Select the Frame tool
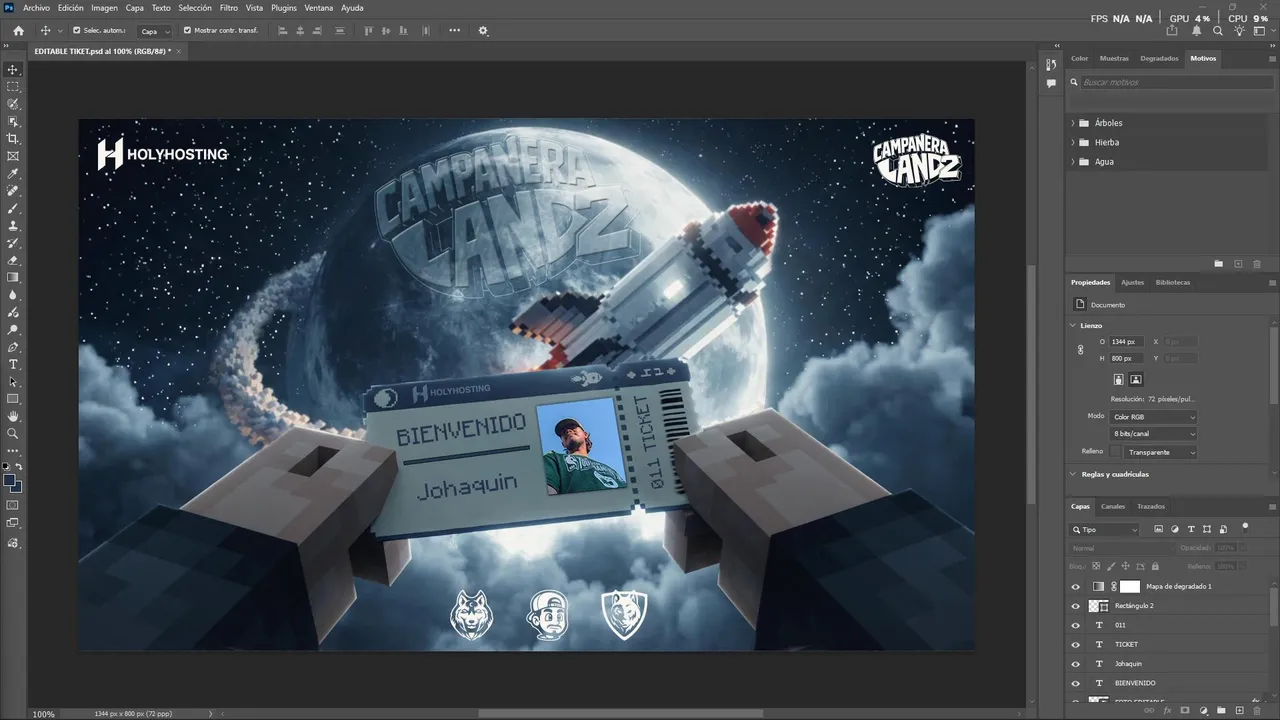This screenshot has width=1280, height=720. coord(13,156)
